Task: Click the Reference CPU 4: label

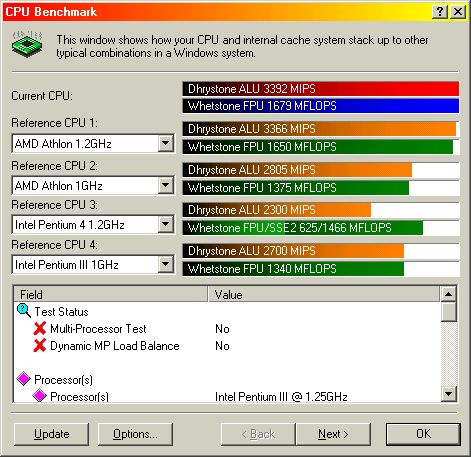Action: coord(54,245)
